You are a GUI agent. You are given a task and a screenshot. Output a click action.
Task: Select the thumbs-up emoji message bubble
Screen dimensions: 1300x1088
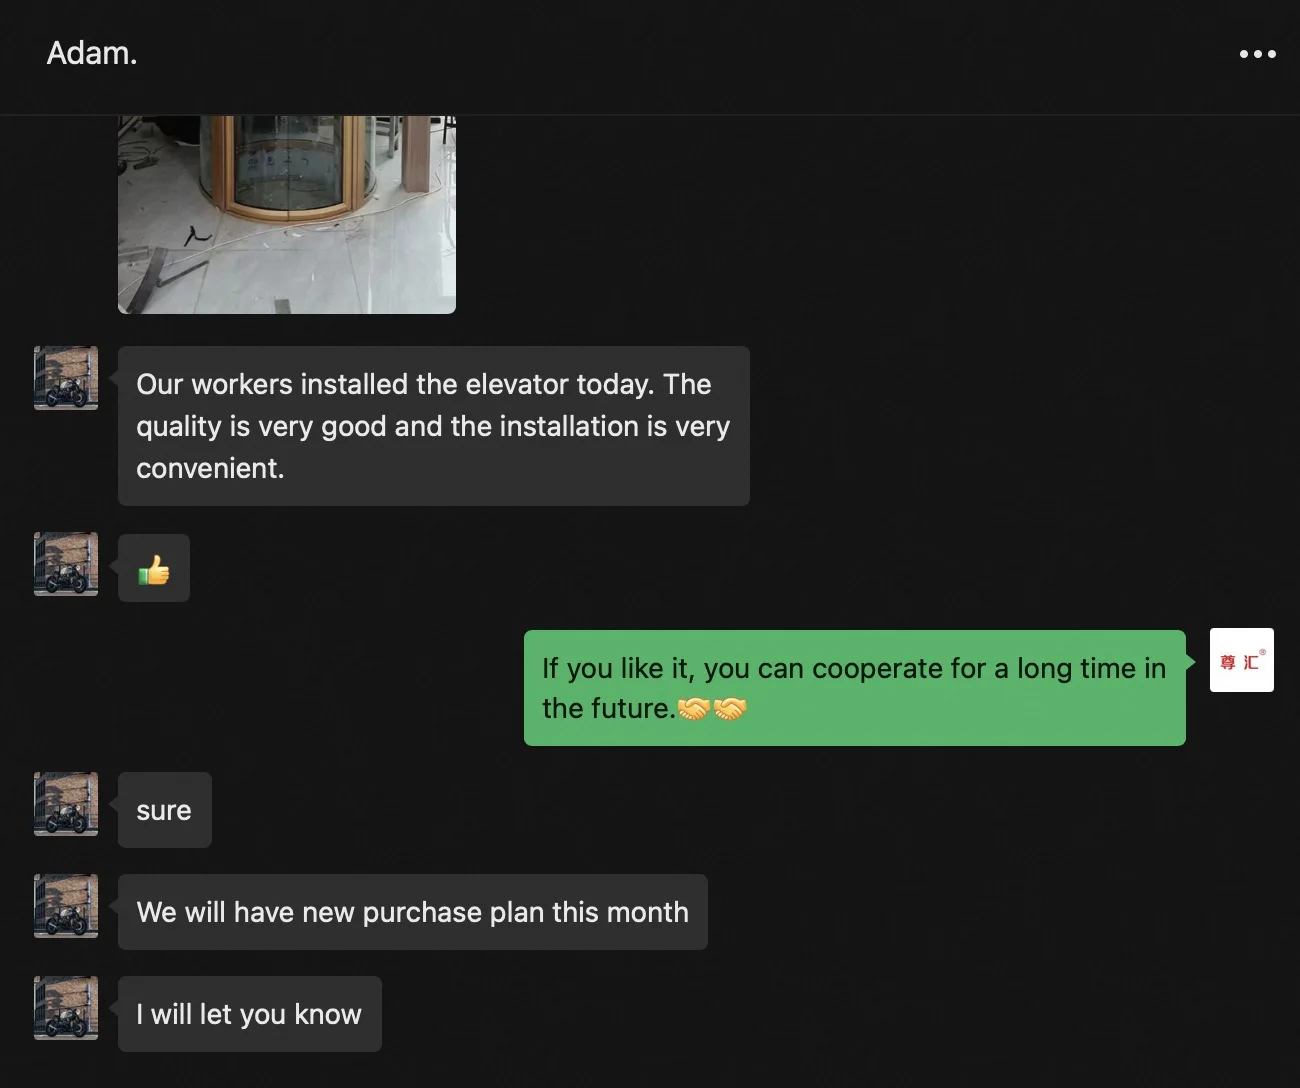[x=154, y=568]
